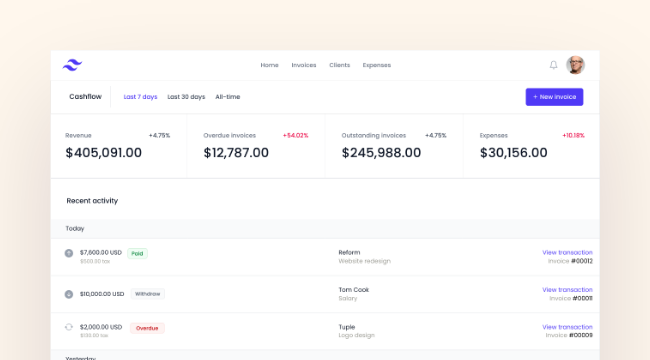Click the $2,000.00 USD amount

point(101,327)
